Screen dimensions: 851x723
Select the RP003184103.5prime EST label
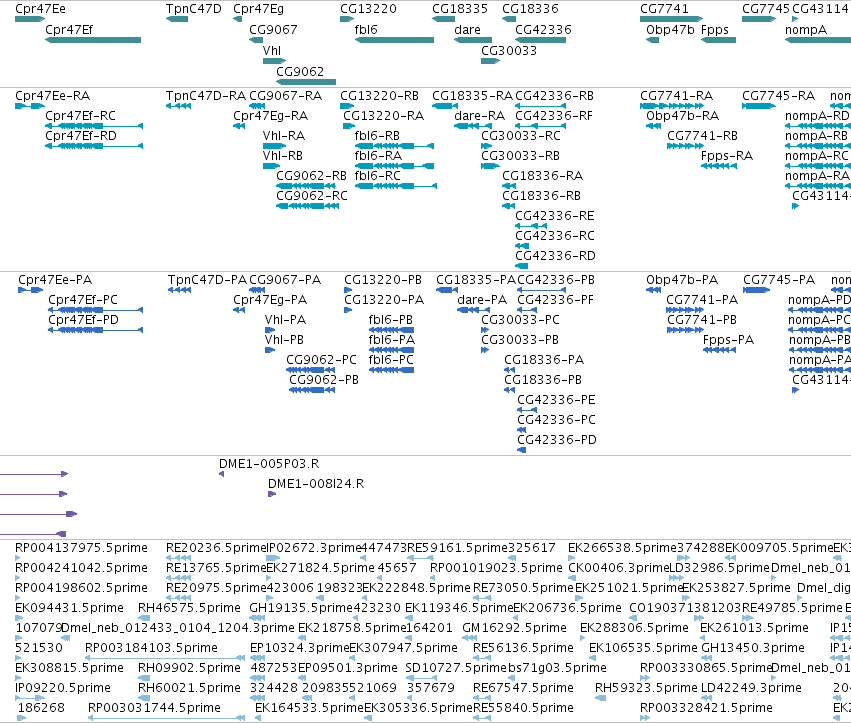(x=151, y=648)
